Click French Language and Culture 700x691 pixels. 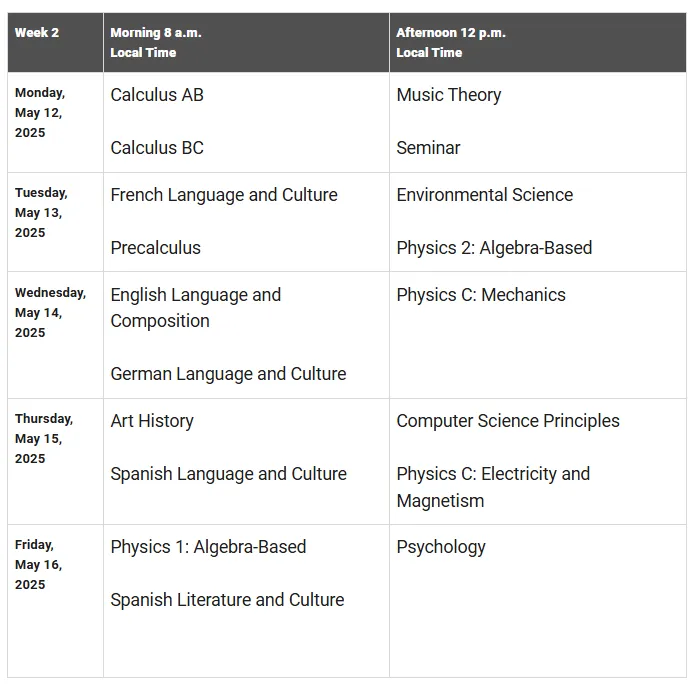tap(224, 195)
